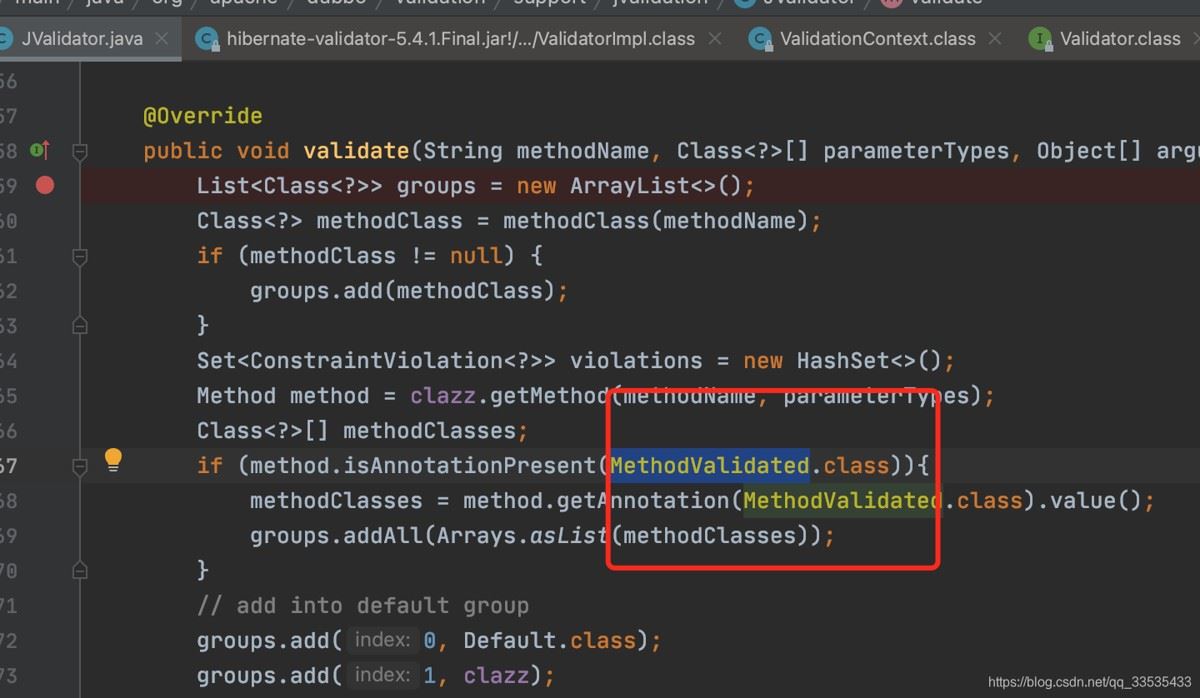Click the @Override annotation
This screenshot has height=698, width=1200.
(x=203, y=116)
